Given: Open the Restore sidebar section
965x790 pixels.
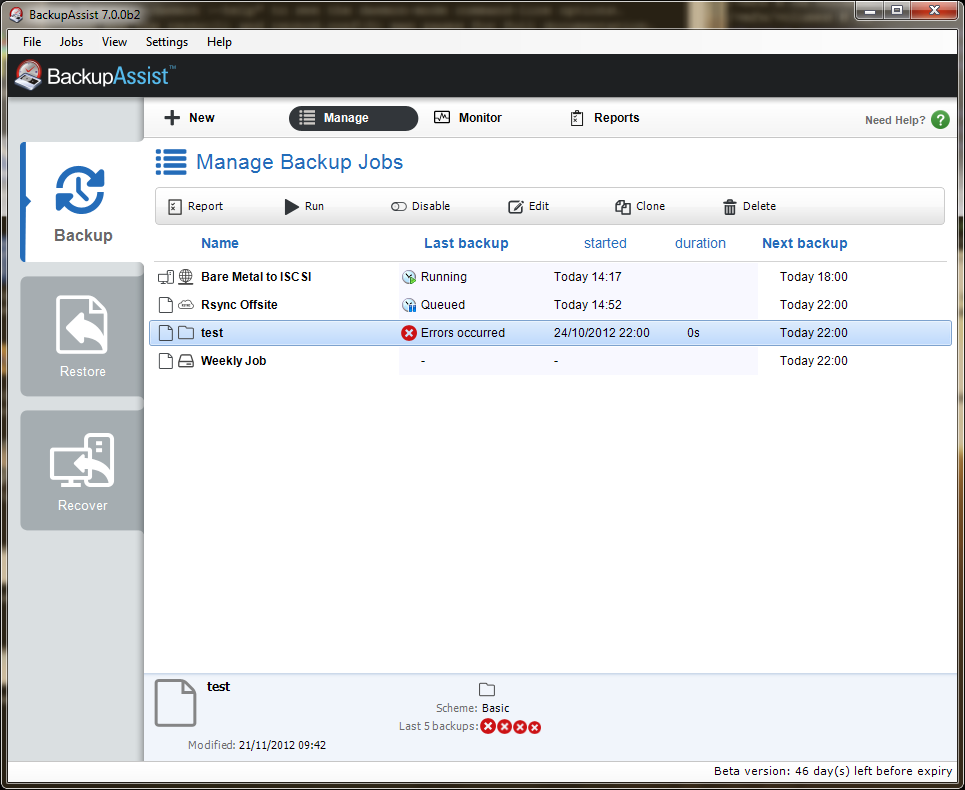Looking at the screenshot, I should (x=82, y=336).
